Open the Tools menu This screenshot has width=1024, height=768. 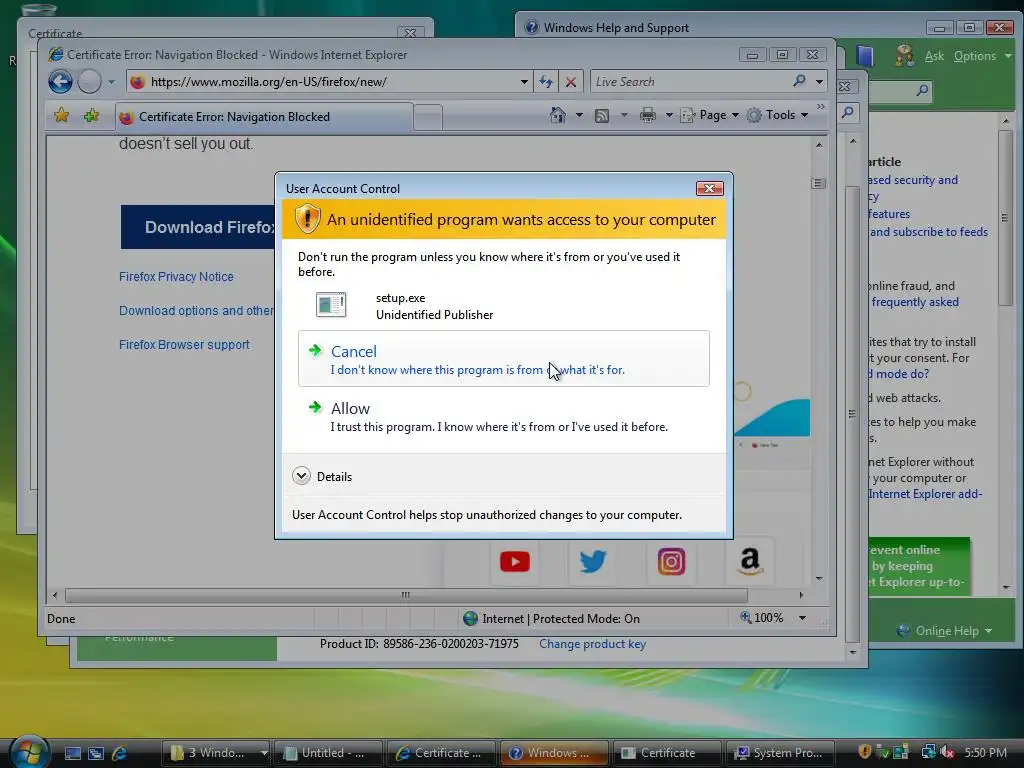coord(778,115)
